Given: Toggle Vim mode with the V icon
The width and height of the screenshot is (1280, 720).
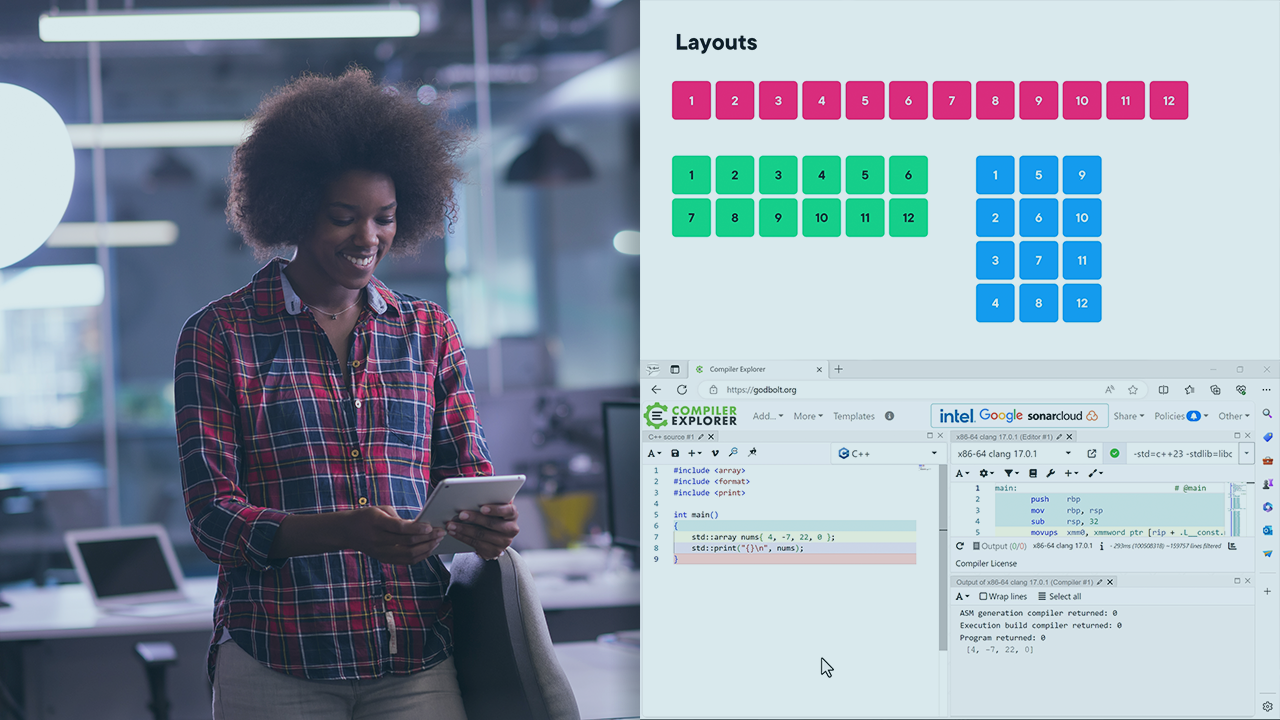Looking at the screenshot, I should pos(716,452).
